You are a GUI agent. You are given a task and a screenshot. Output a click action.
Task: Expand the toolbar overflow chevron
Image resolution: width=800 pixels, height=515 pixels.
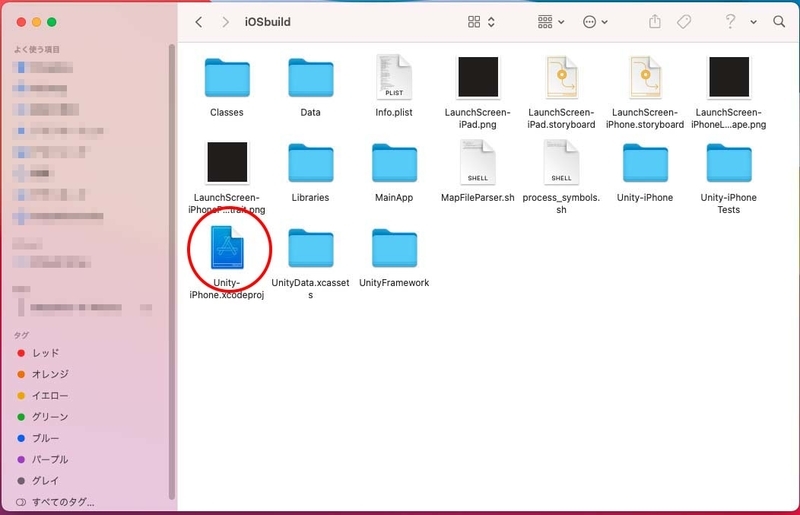tap(754, 22)
